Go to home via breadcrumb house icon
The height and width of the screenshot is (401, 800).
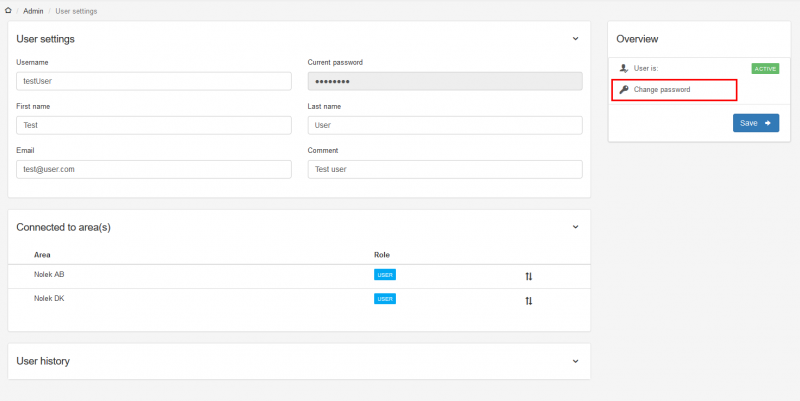point(8,10)
